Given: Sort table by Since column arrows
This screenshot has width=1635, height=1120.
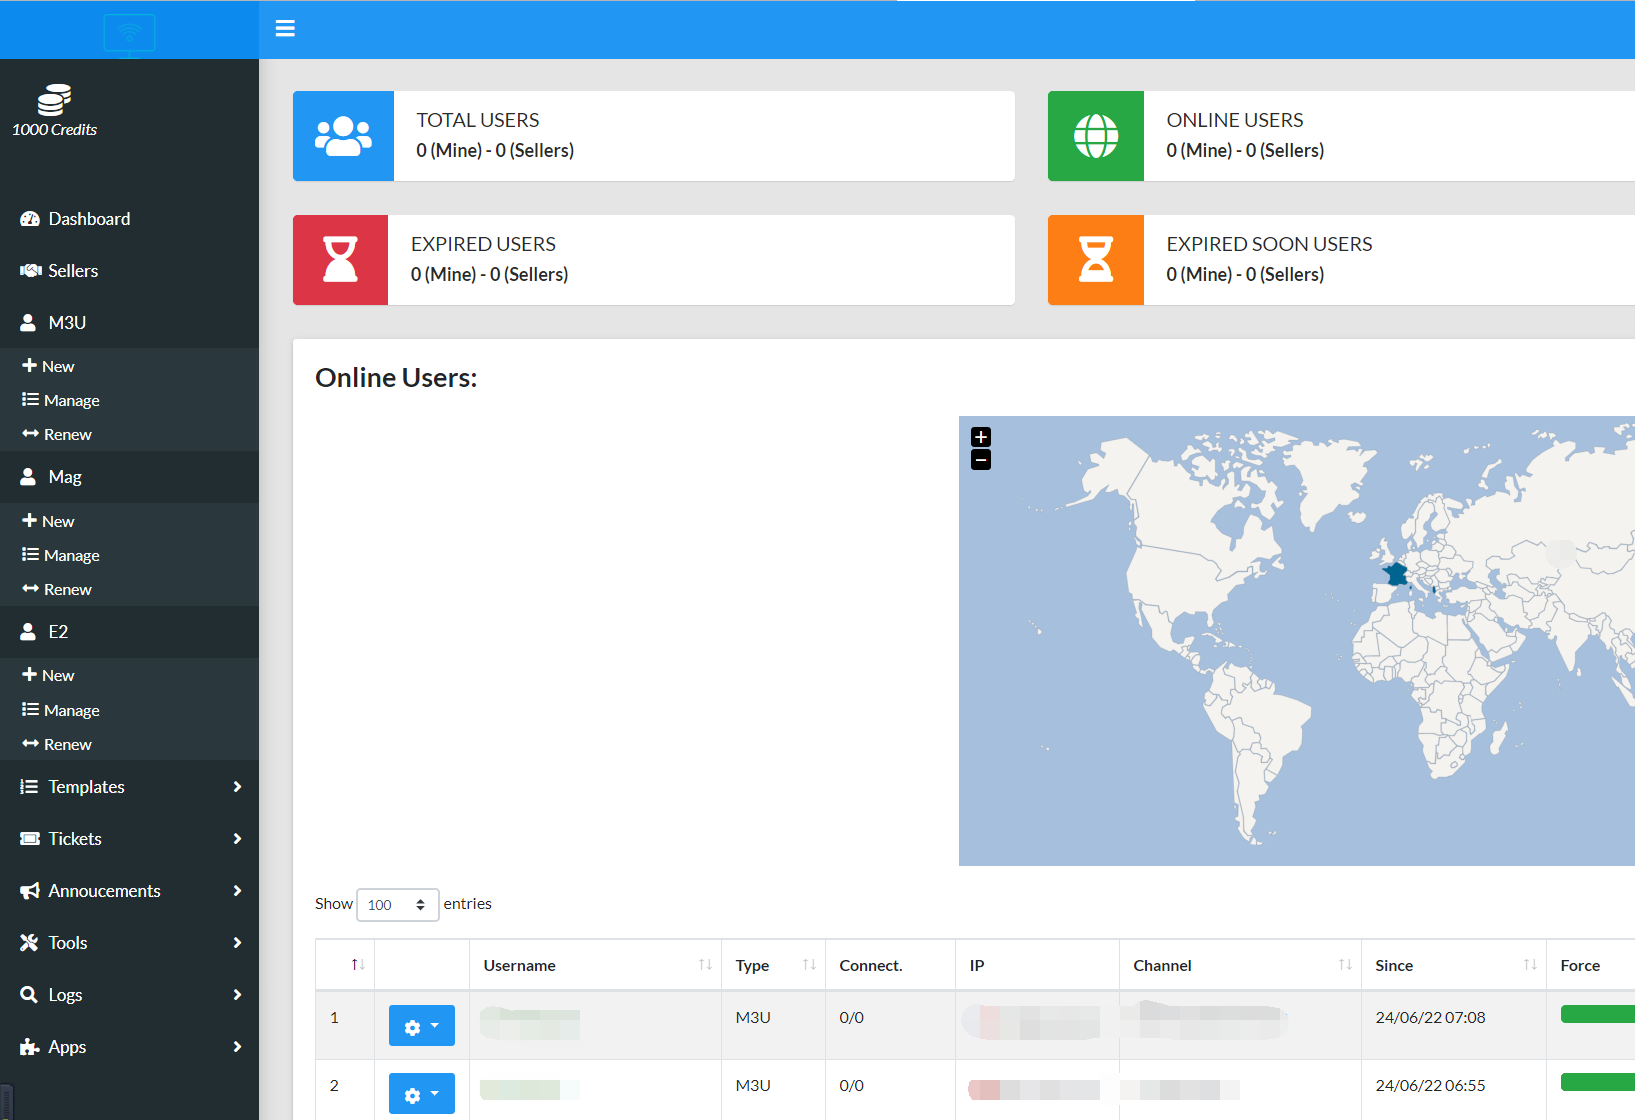Looking at the screenshot, I should click(x=1530, y=965).
